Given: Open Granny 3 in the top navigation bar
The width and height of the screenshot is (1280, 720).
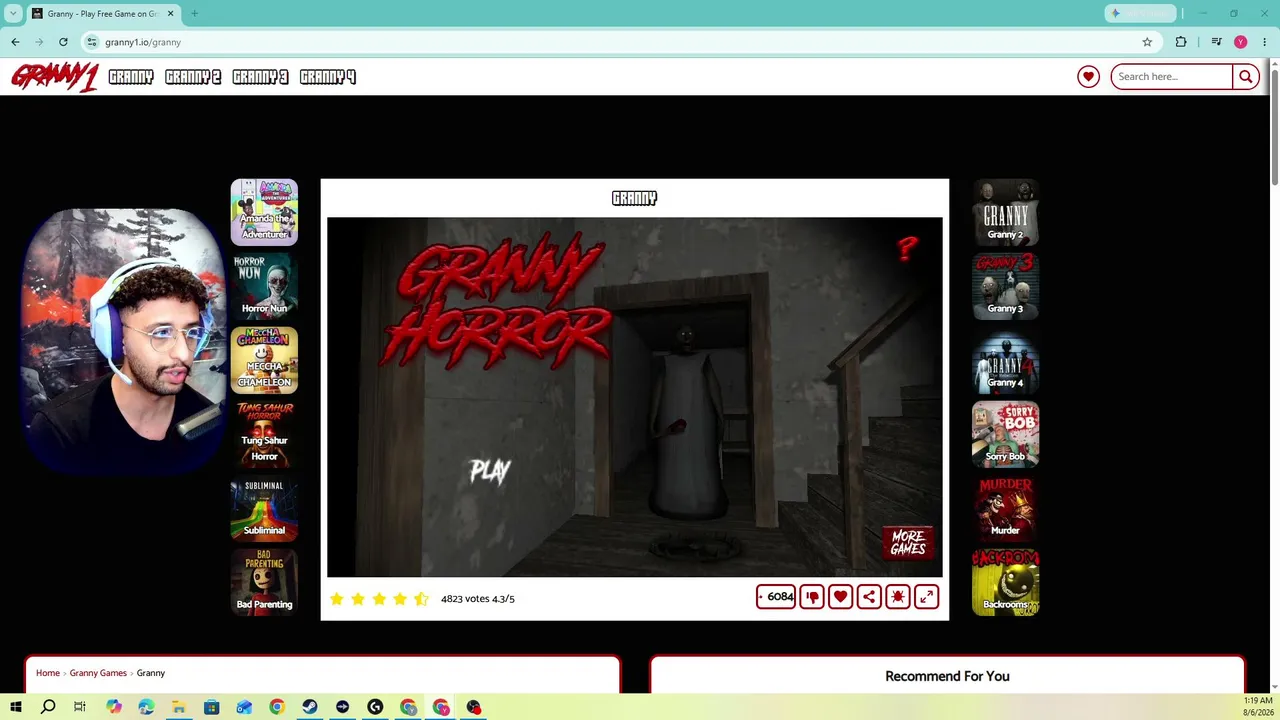Looking at the screenshot, I should [x=260, y=77].
